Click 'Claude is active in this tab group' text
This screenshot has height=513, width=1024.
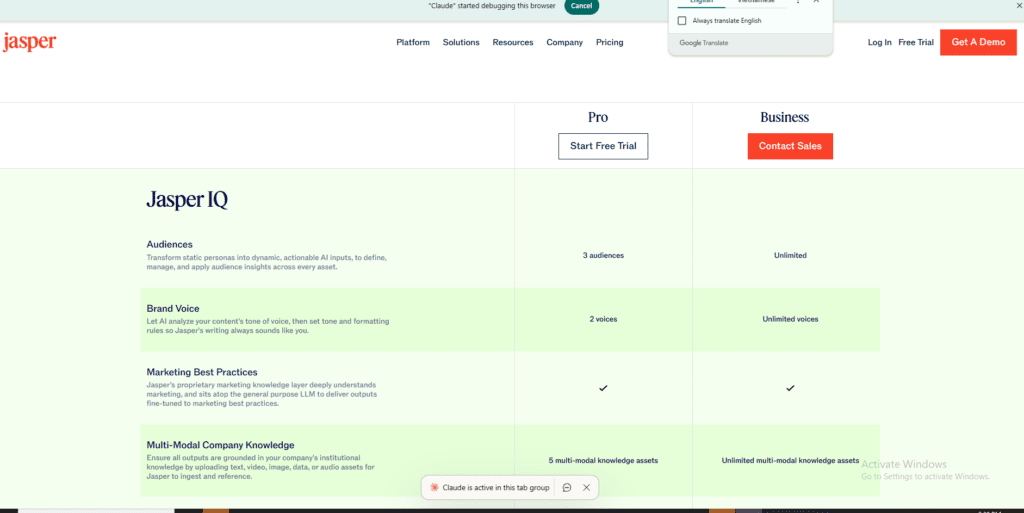(x=496, y=488)
